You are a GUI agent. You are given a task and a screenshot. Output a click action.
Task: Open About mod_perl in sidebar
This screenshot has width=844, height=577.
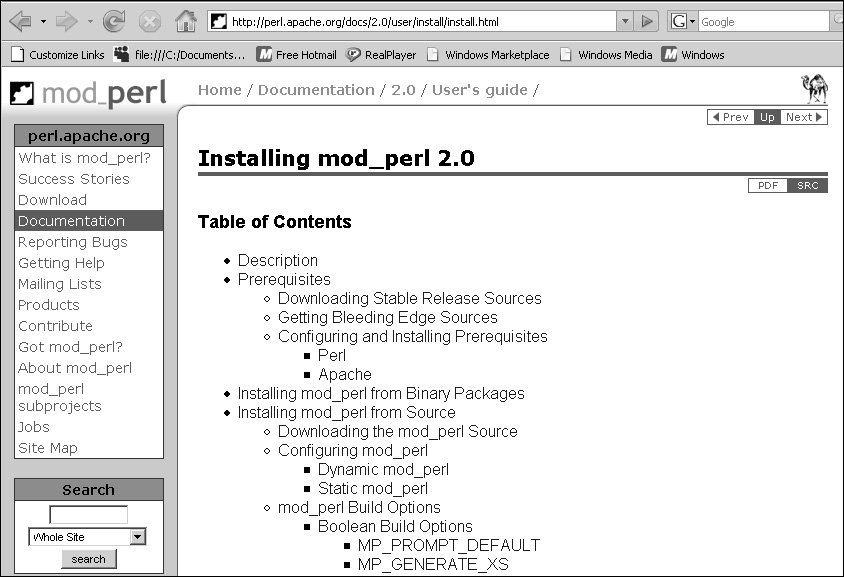(x=75, y=368)
